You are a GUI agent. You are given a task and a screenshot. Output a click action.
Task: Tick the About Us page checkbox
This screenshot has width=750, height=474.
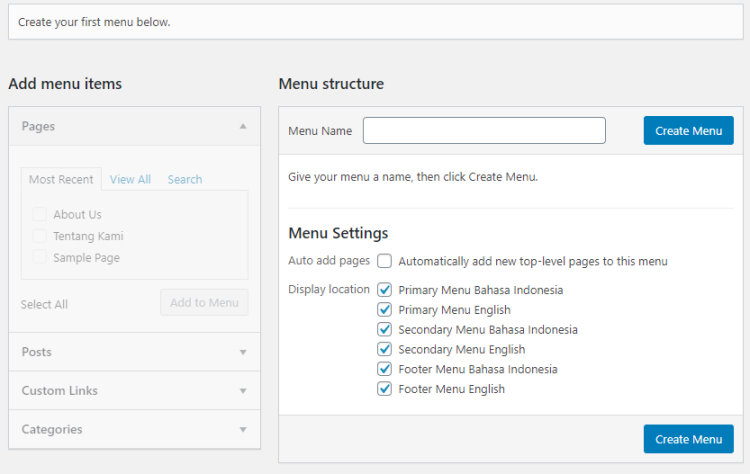(39, 214)
